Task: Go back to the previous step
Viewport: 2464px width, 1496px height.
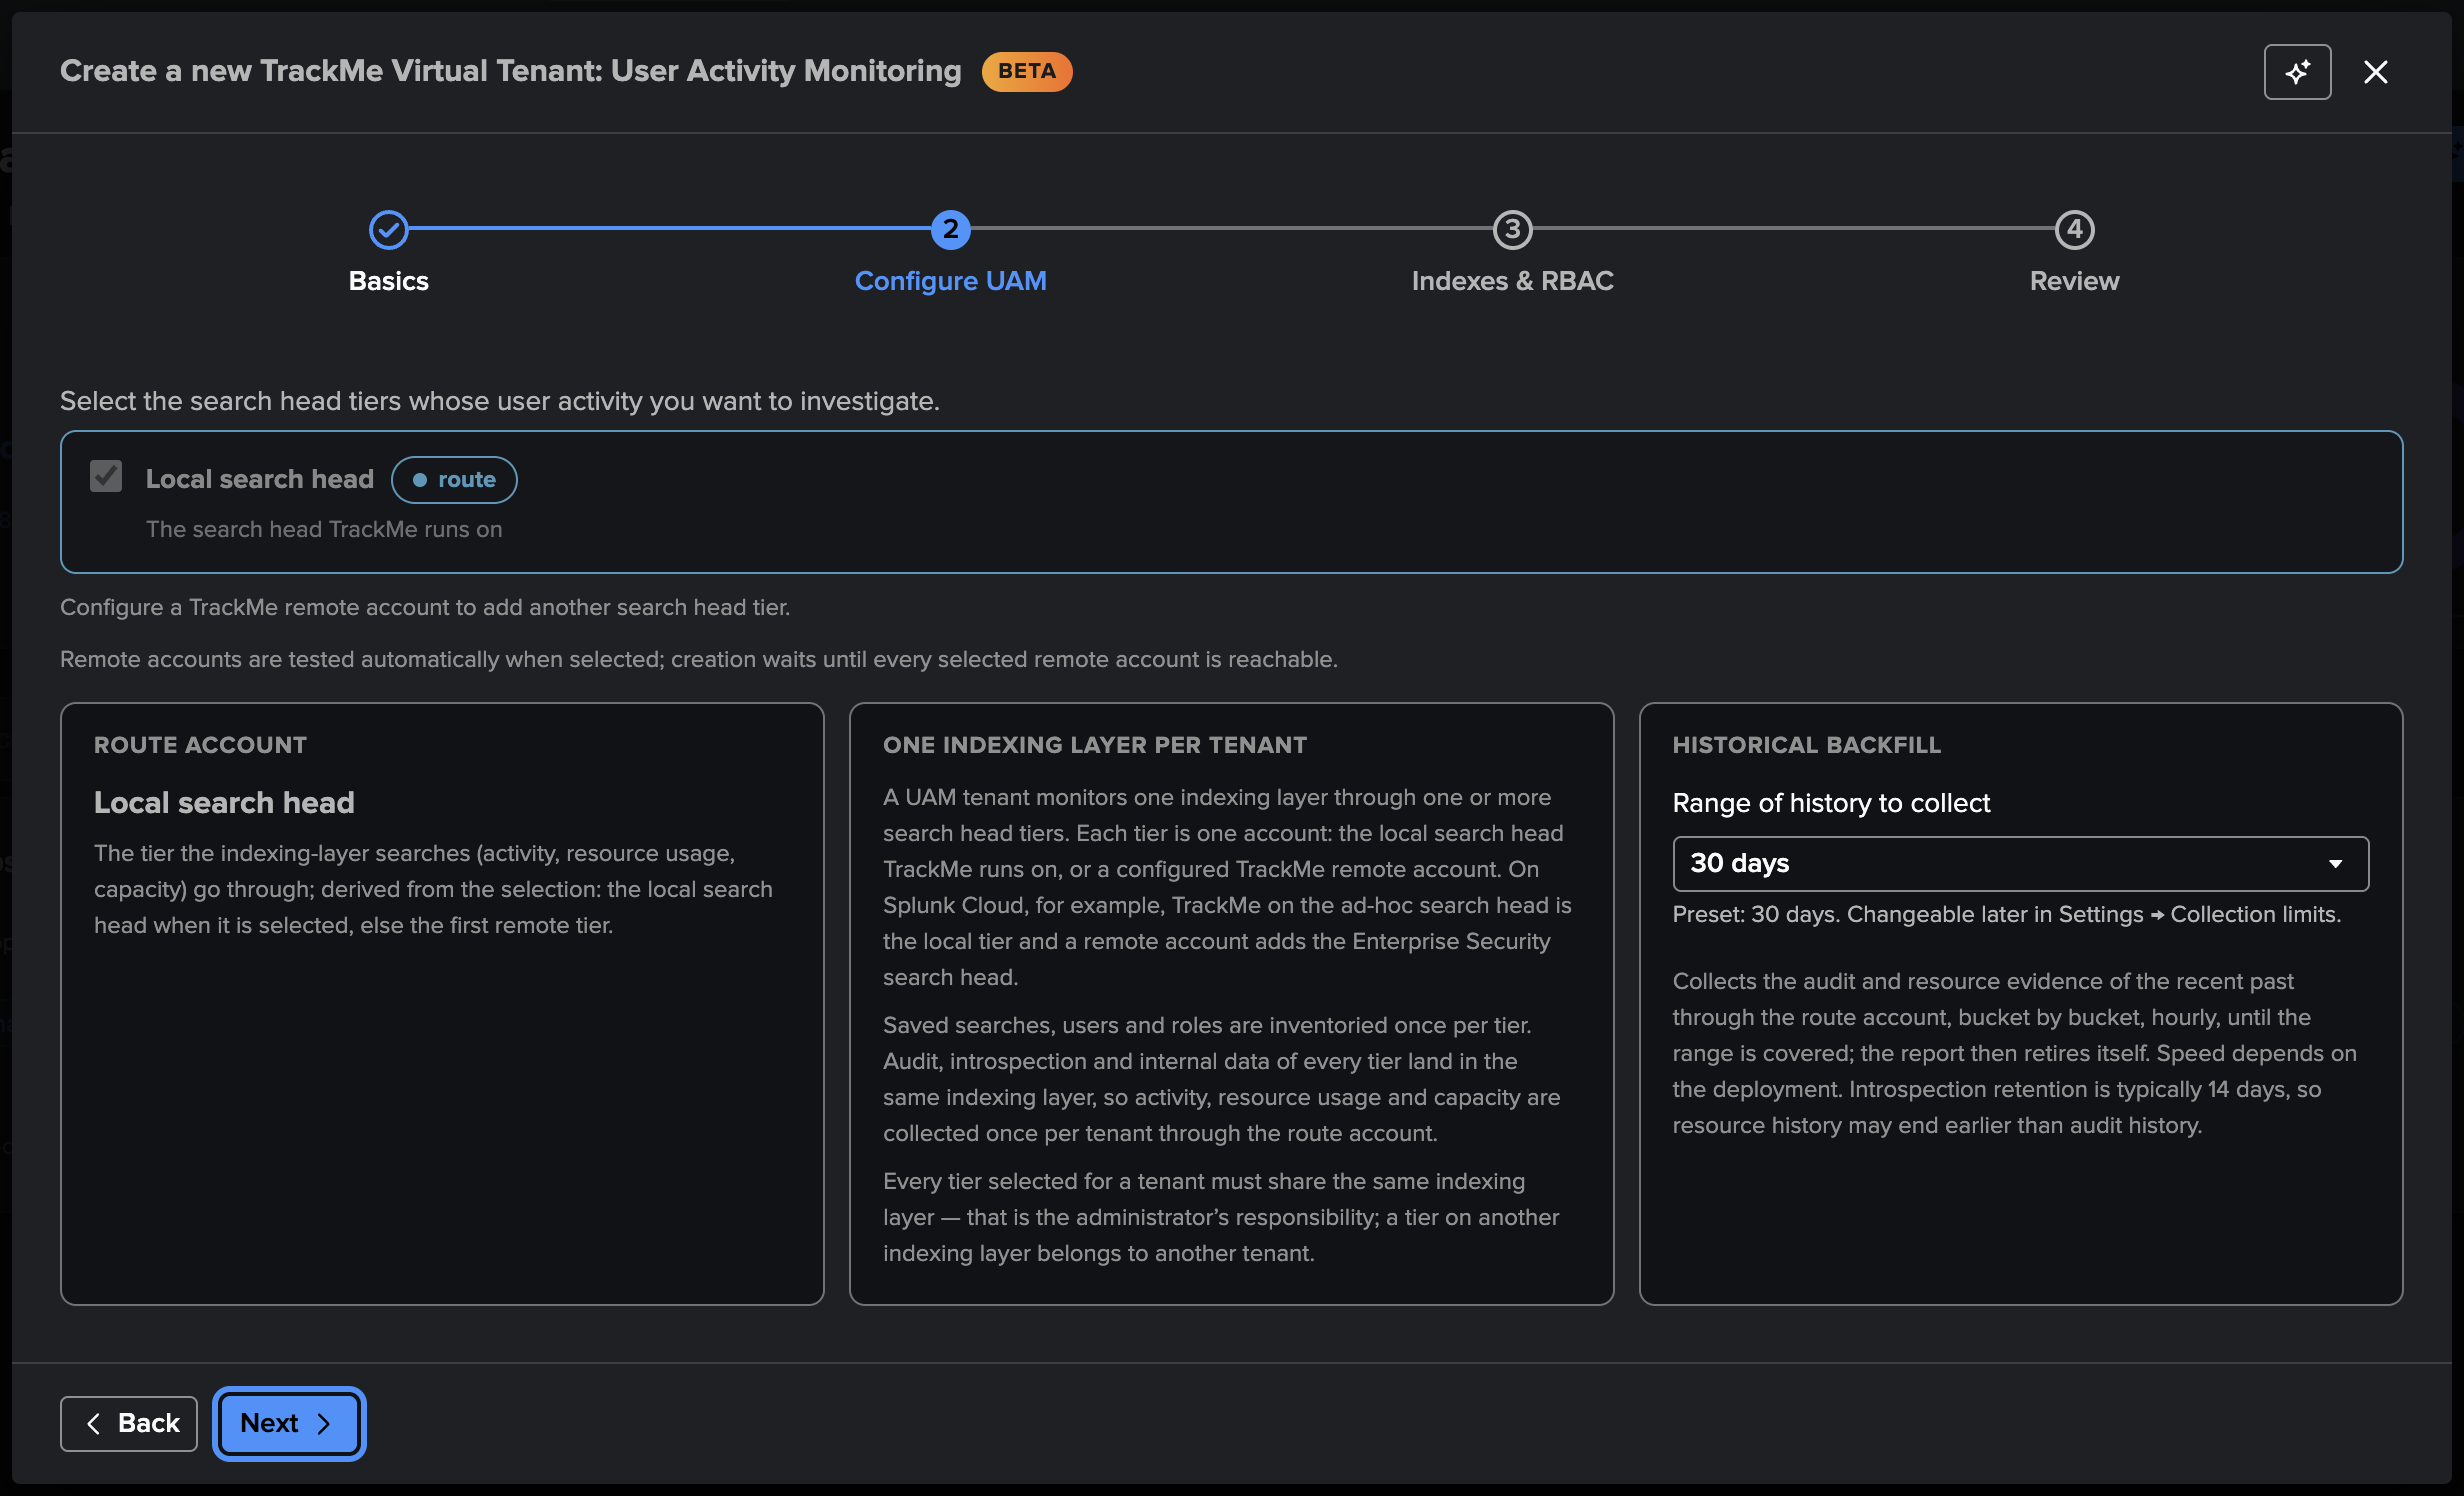Action: click(129, 1423)
